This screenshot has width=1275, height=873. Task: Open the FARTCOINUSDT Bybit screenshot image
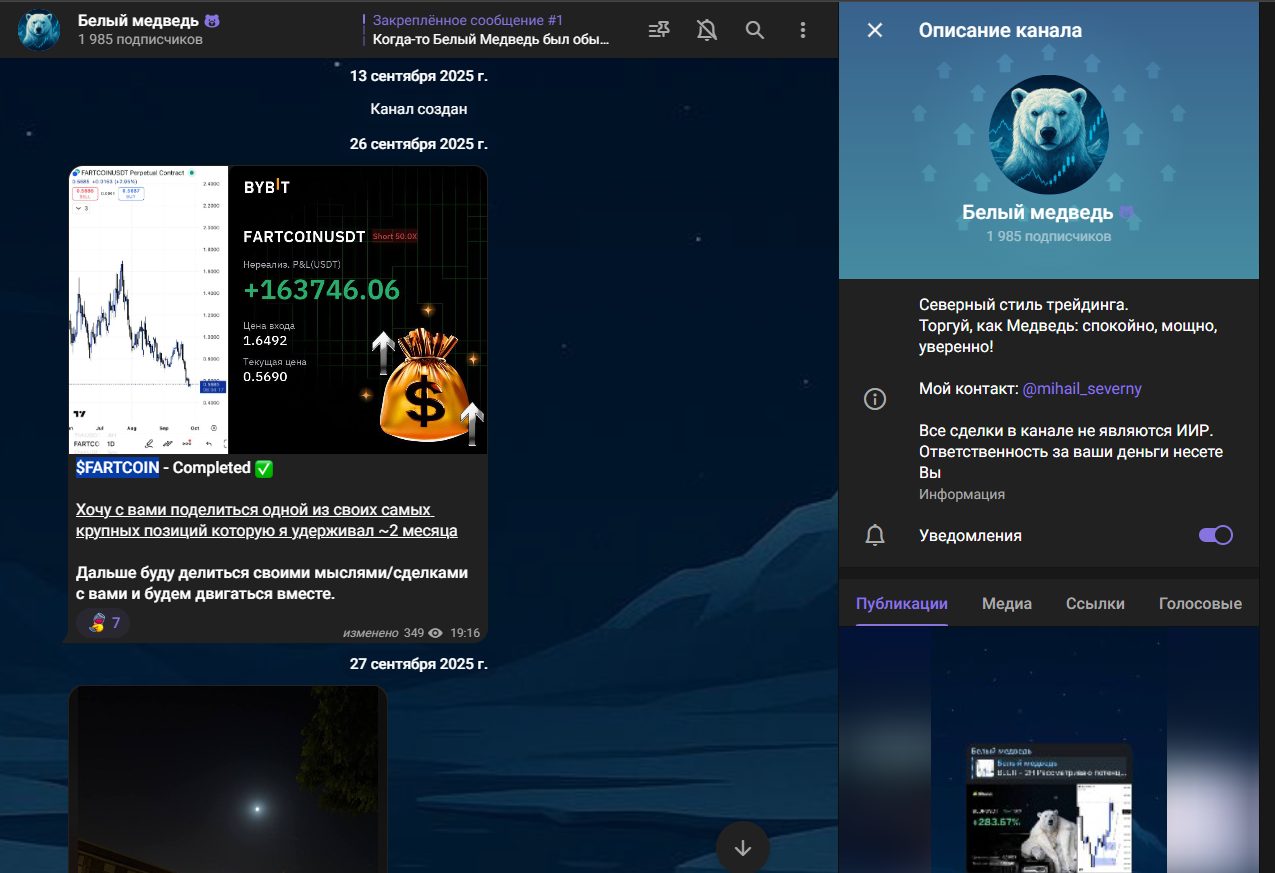click(x=278, y=310)
